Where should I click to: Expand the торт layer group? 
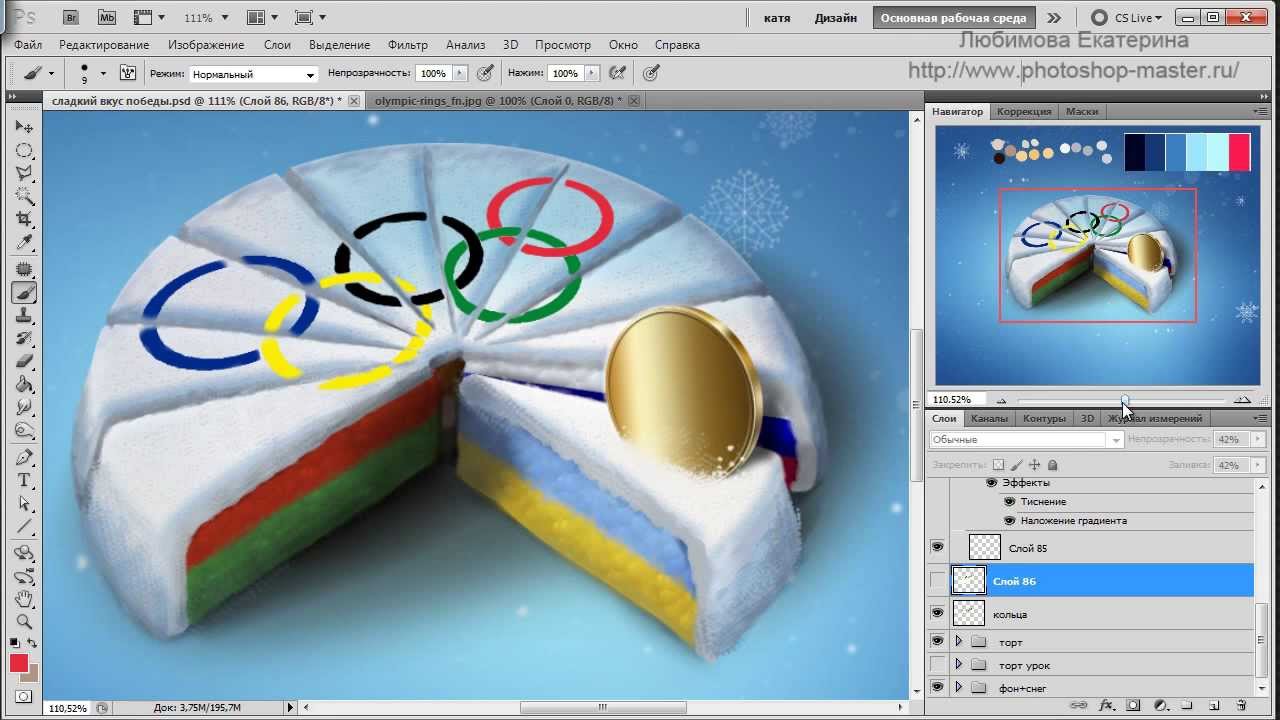[x=958, y=641]
